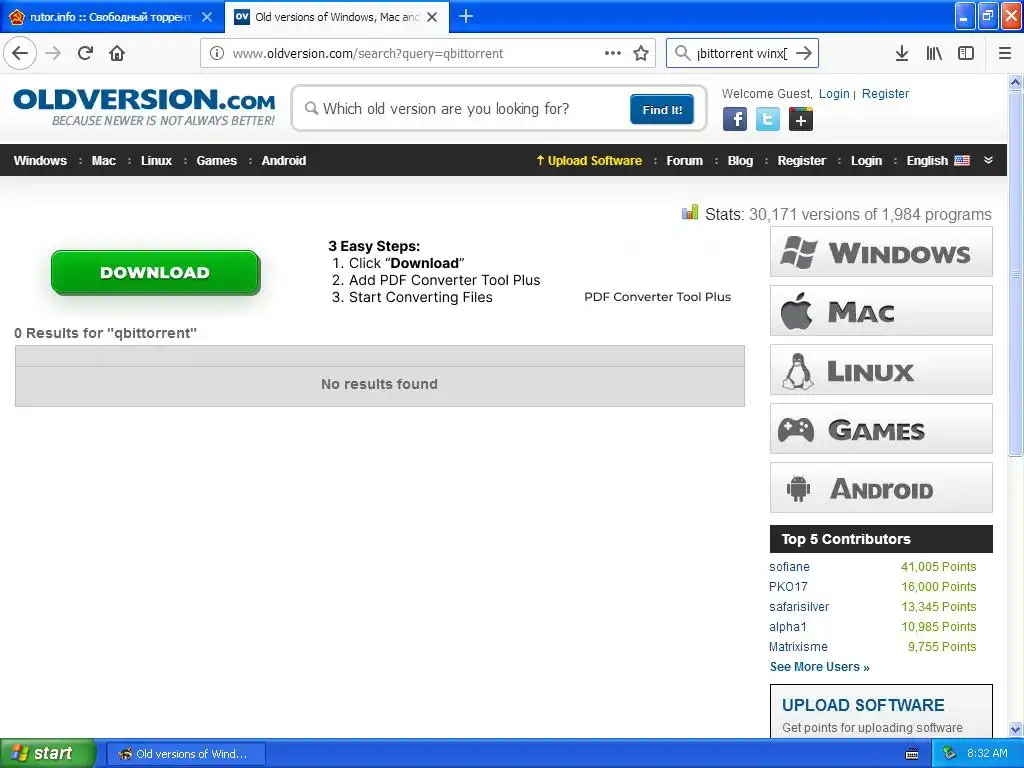Image resolution: width=1024 pixels, height=768 pixels.
Task: Submit browser search with the arrow button
Action: 804,53
